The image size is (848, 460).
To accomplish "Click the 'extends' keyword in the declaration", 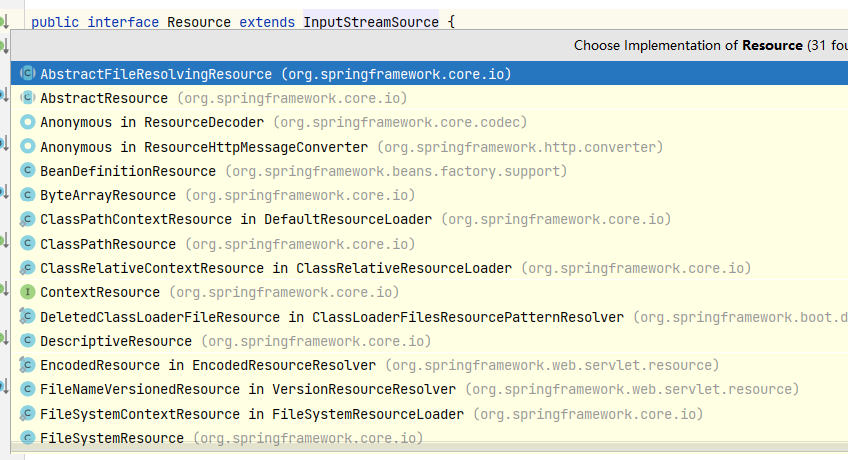I will tap(267, 22).
